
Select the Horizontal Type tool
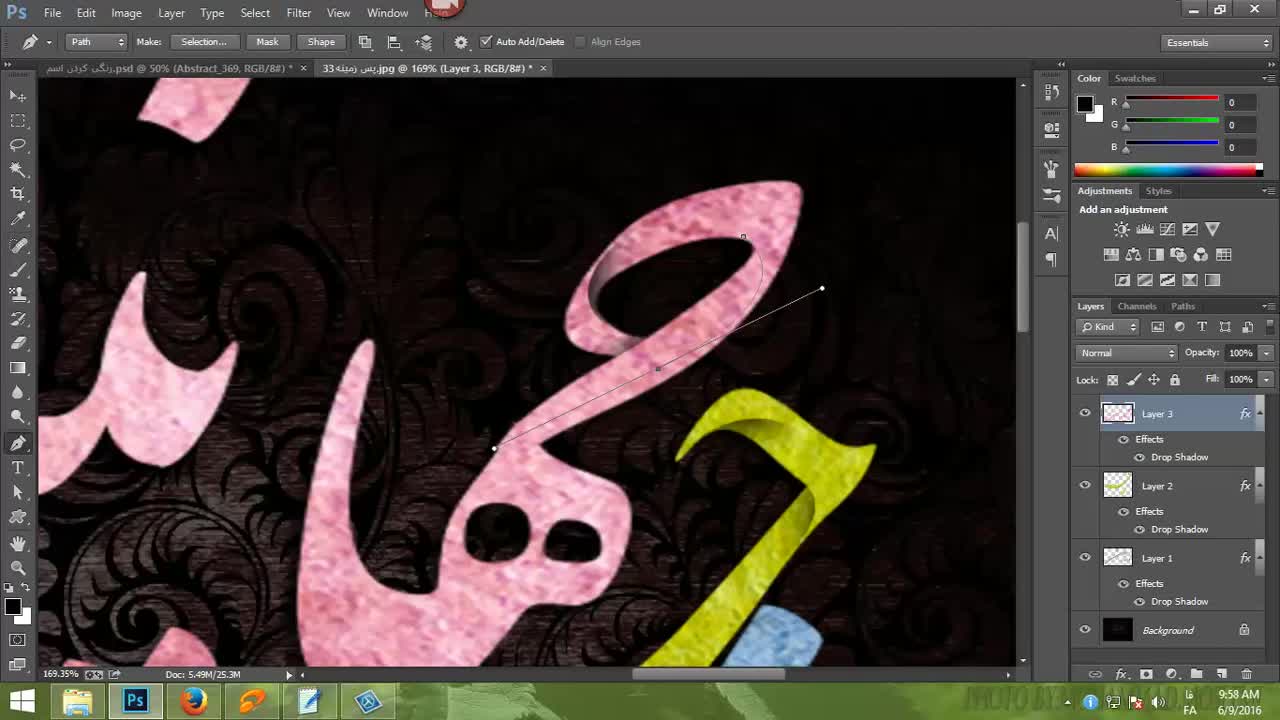point(18,468)
